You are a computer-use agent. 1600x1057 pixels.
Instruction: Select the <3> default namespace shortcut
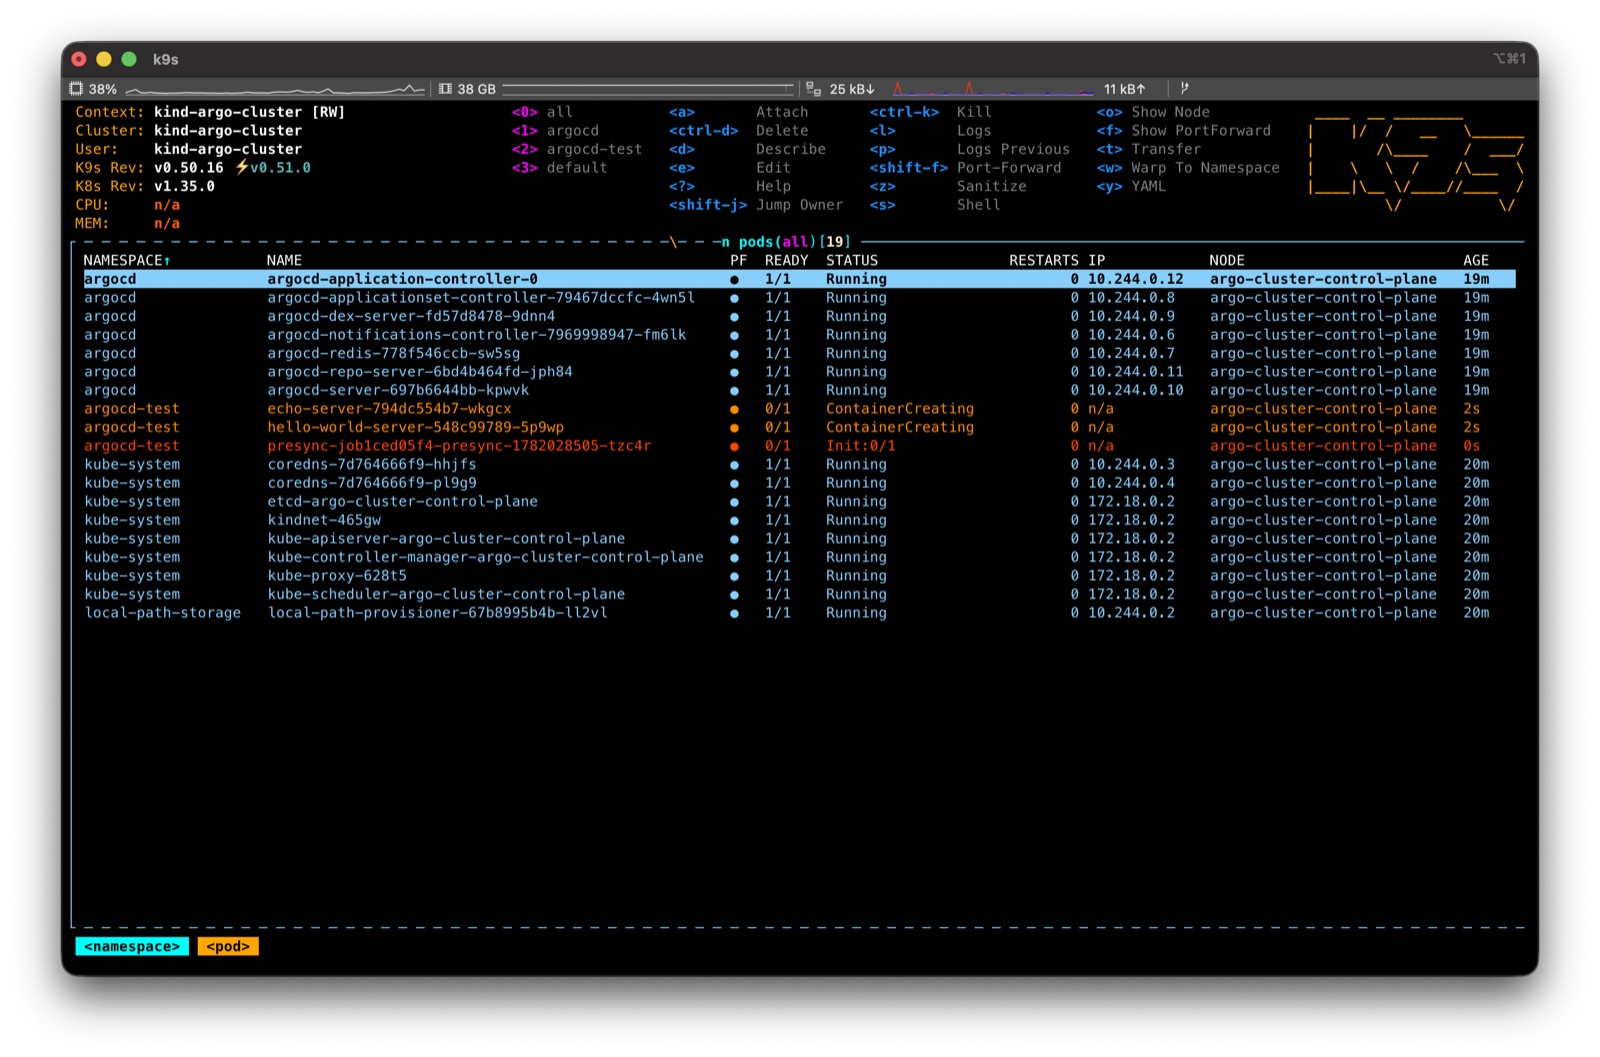point(560,168)
